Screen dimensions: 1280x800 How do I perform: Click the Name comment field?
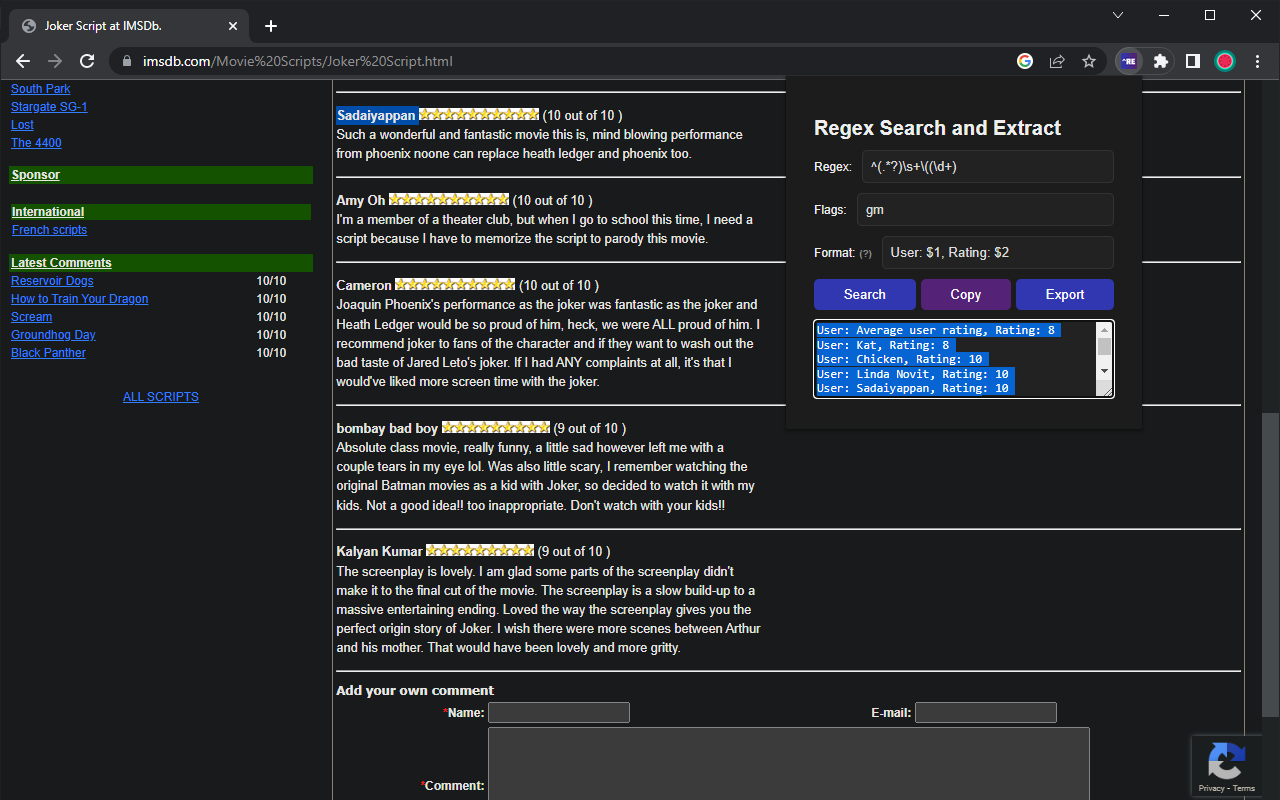[559, 712]
